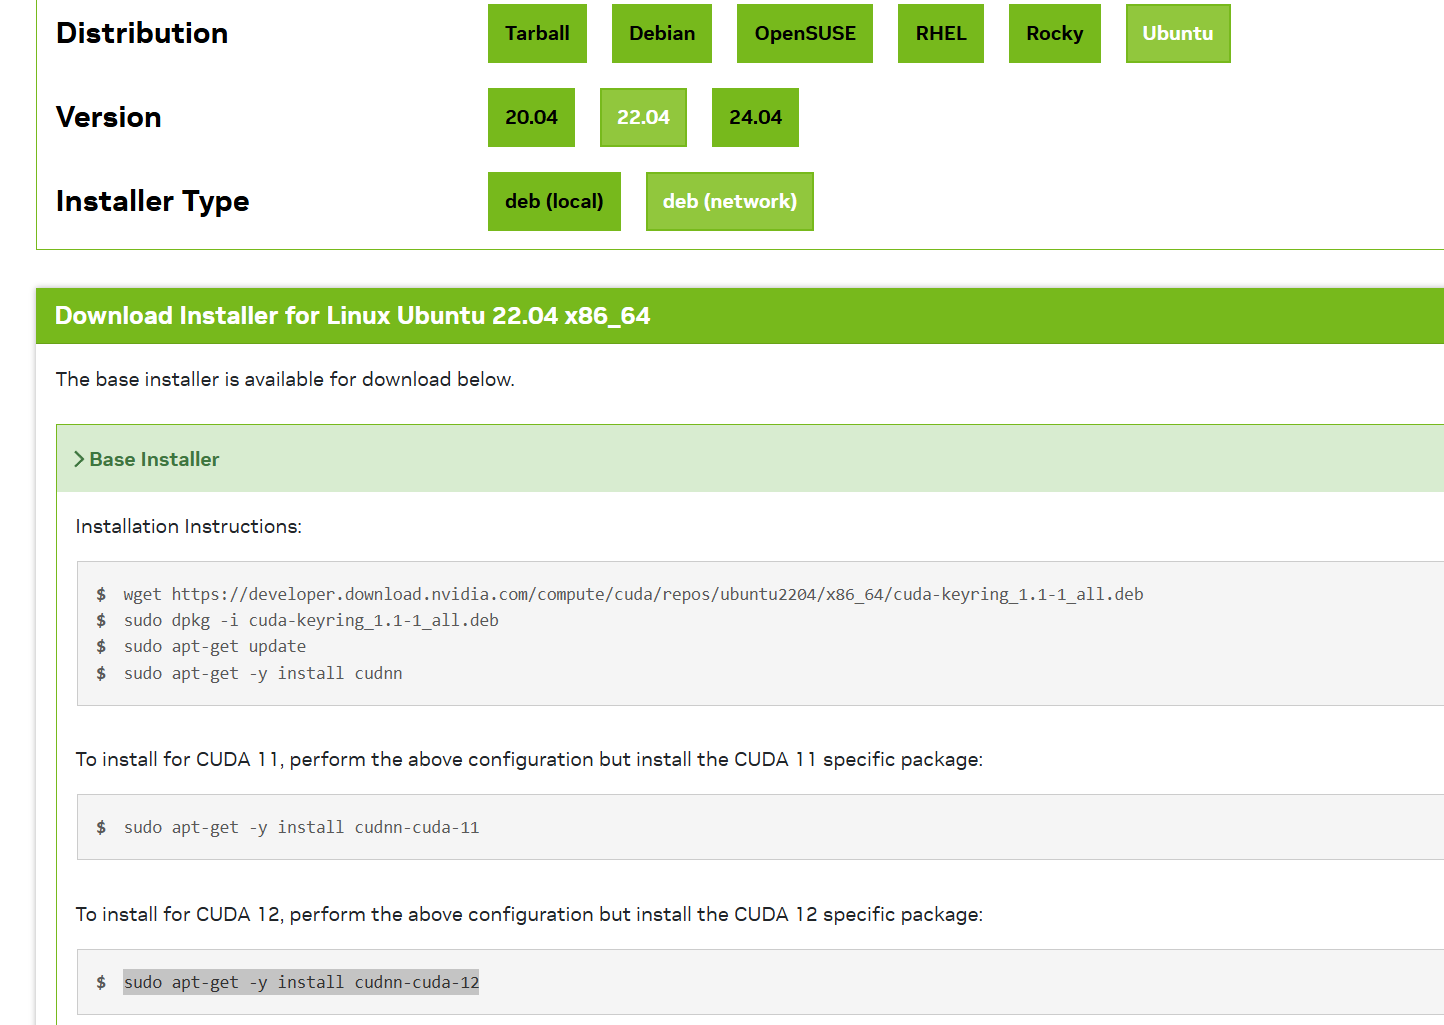Choose version 20.04
1444x1025 pixels.
pos(531,117)
